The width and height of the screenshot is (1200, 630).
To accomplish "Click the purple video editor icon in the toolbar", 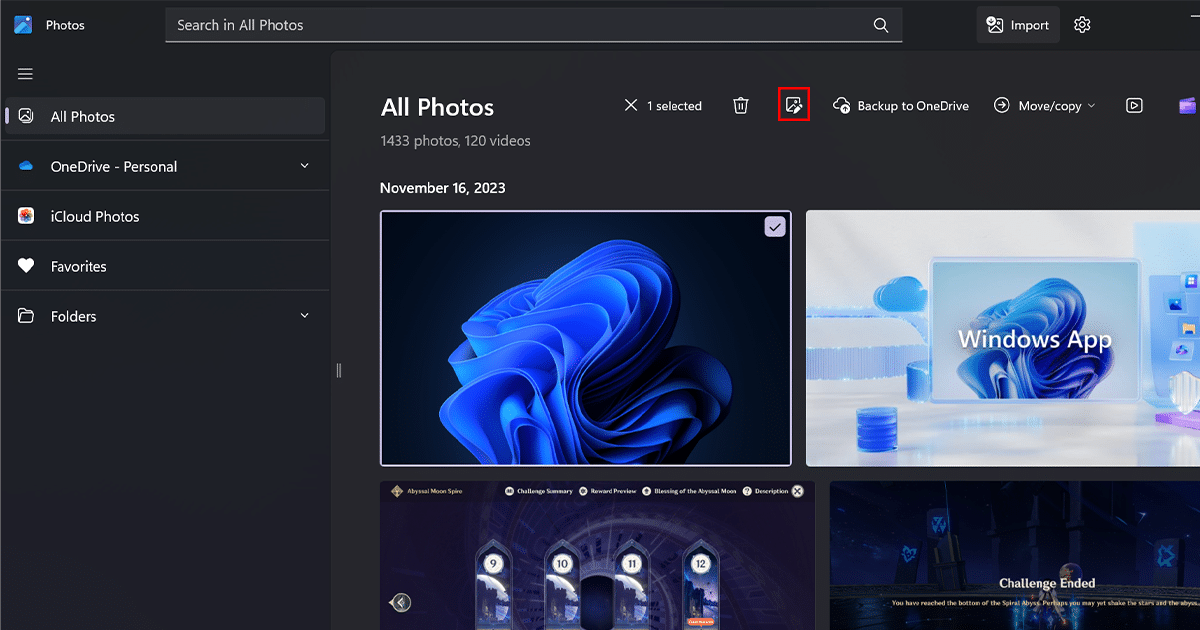I will (1187, 106).
